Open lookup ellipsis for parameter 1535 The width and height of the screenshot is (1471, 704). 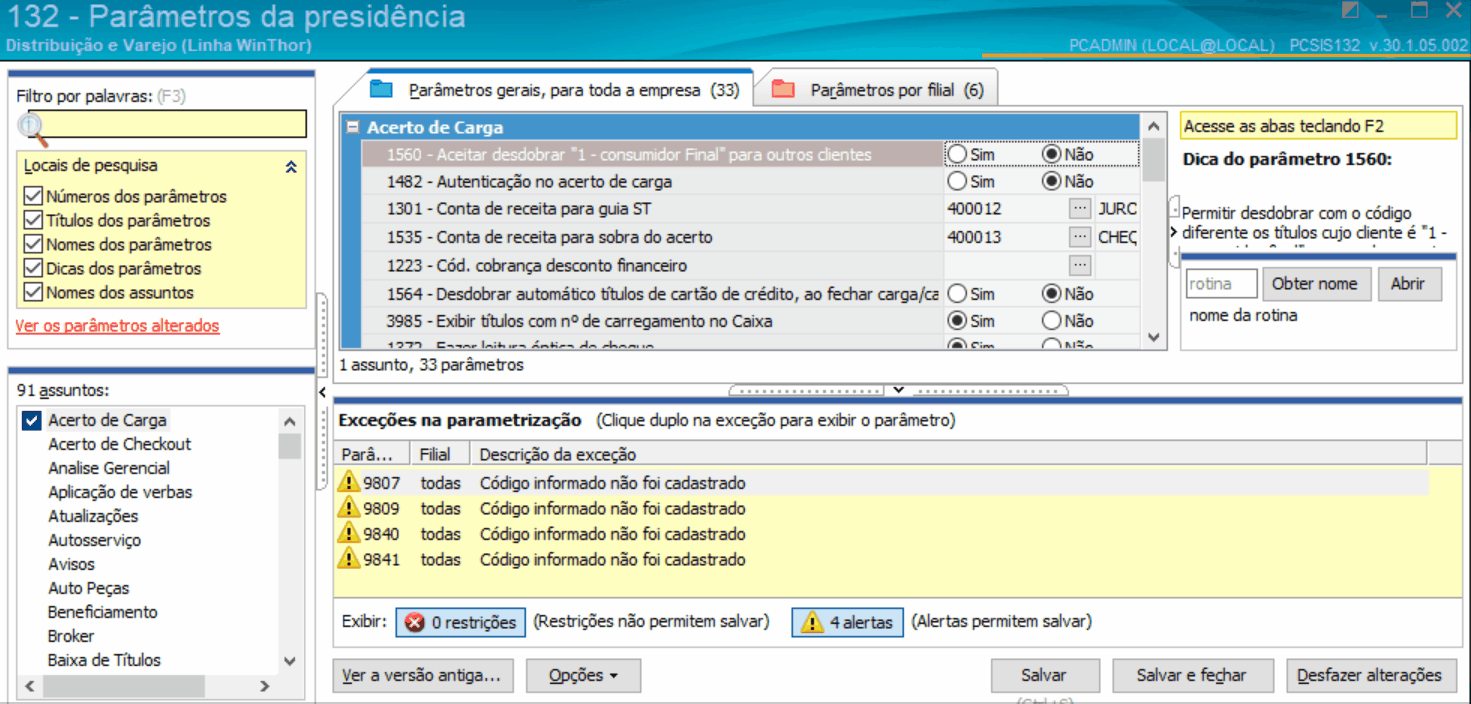coord(1079,237)
